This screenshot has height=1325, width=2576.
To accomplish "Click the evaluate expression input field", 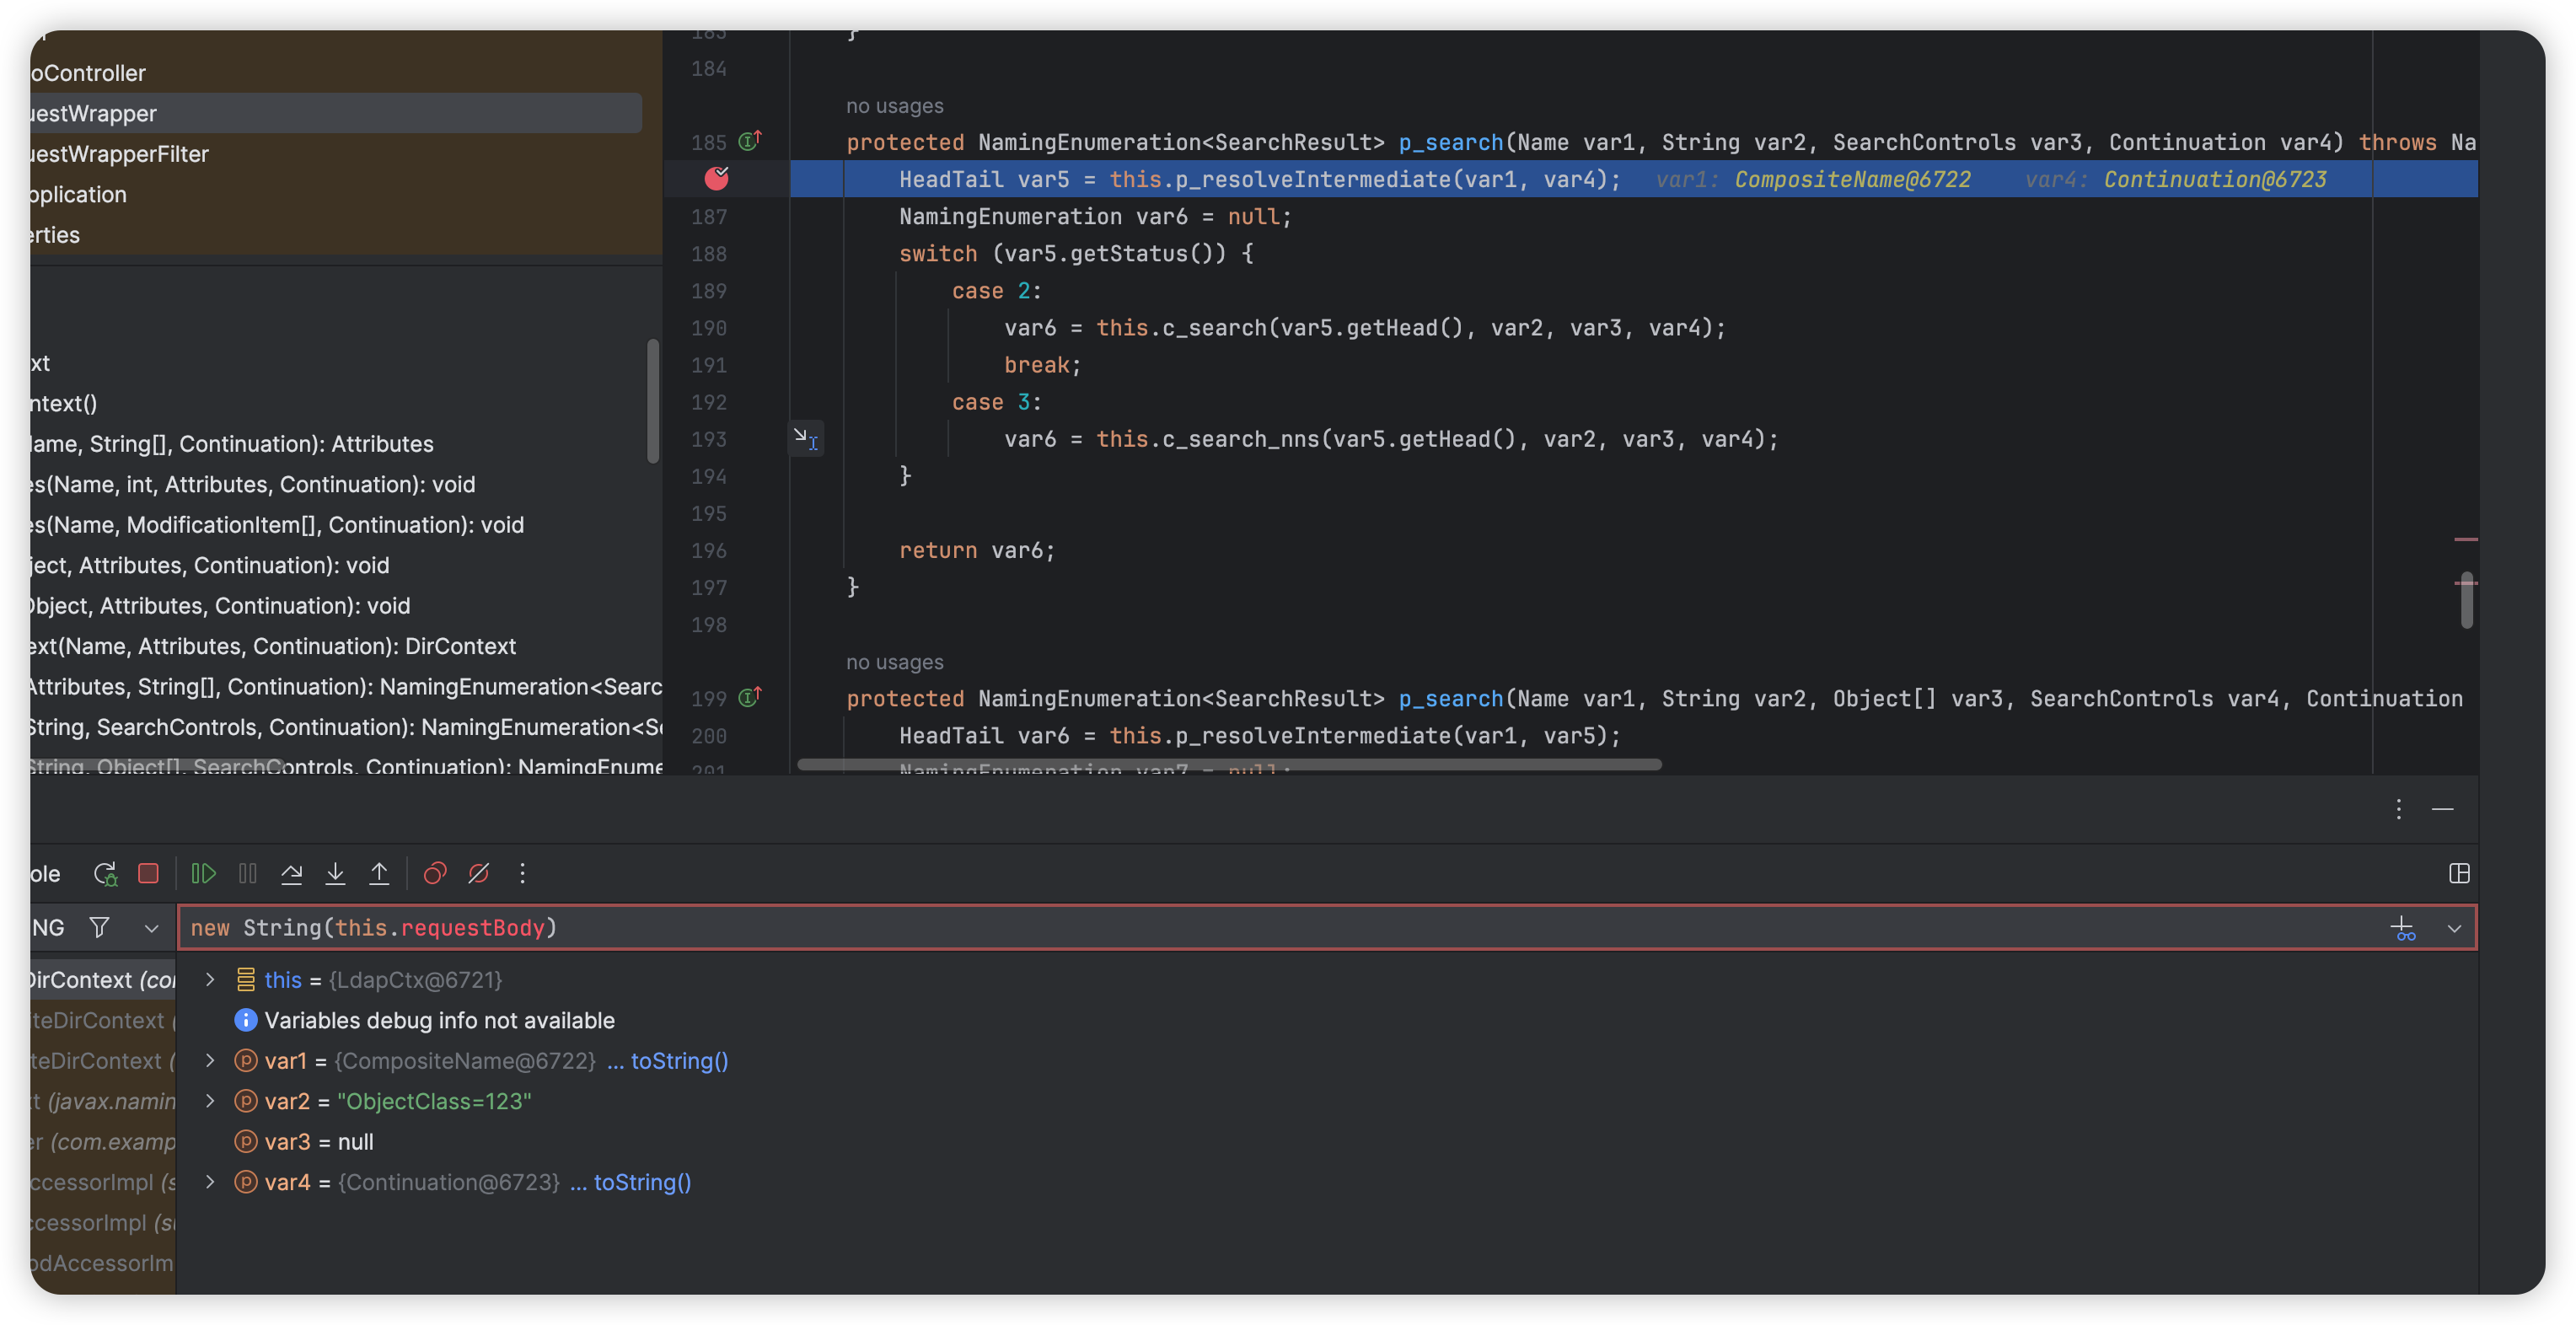I will 1280,928.
